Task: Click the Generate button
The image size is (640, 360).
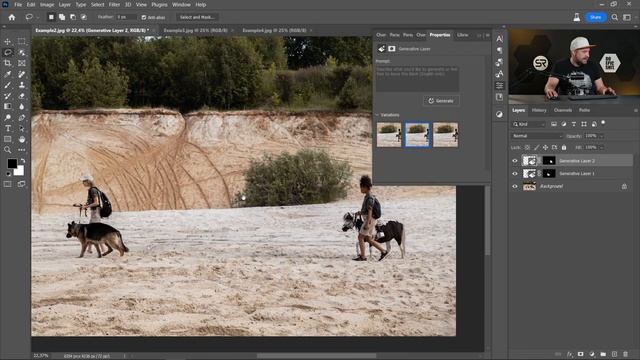Action: click(441, 101)
